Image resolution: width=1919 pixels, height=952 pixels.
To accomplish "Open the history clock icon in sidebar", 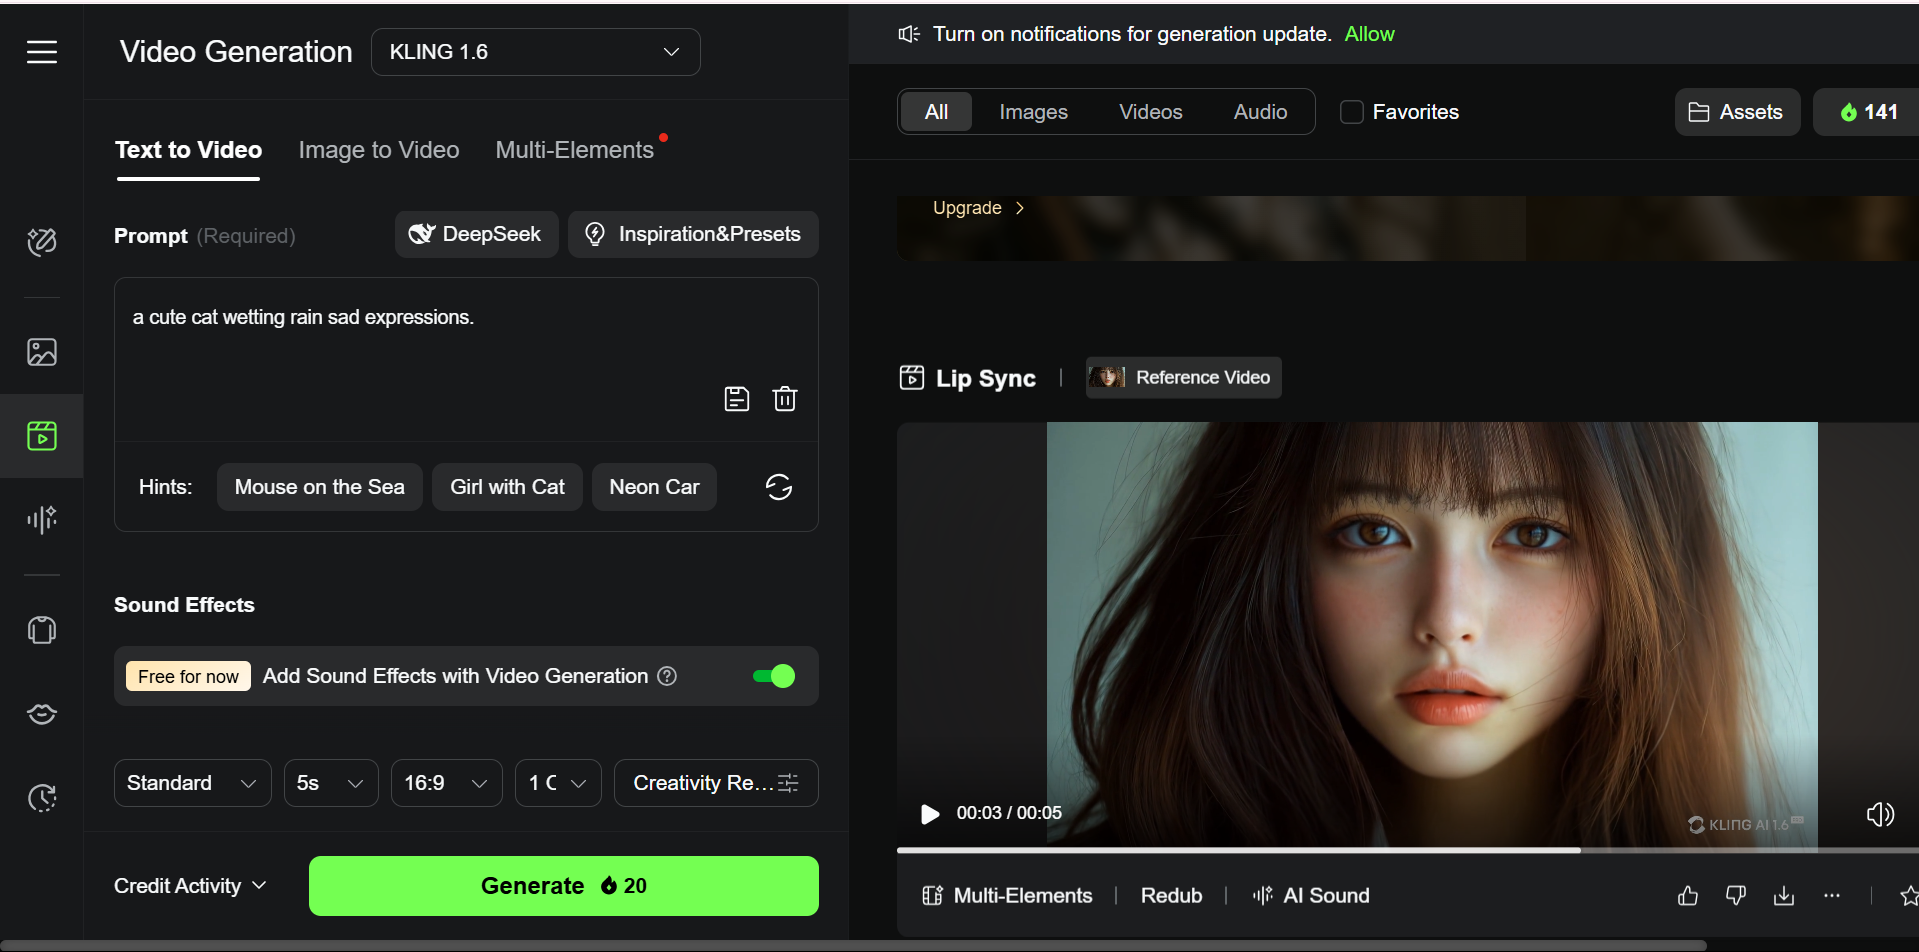I will pyautogui.click(x=42, y=798).
